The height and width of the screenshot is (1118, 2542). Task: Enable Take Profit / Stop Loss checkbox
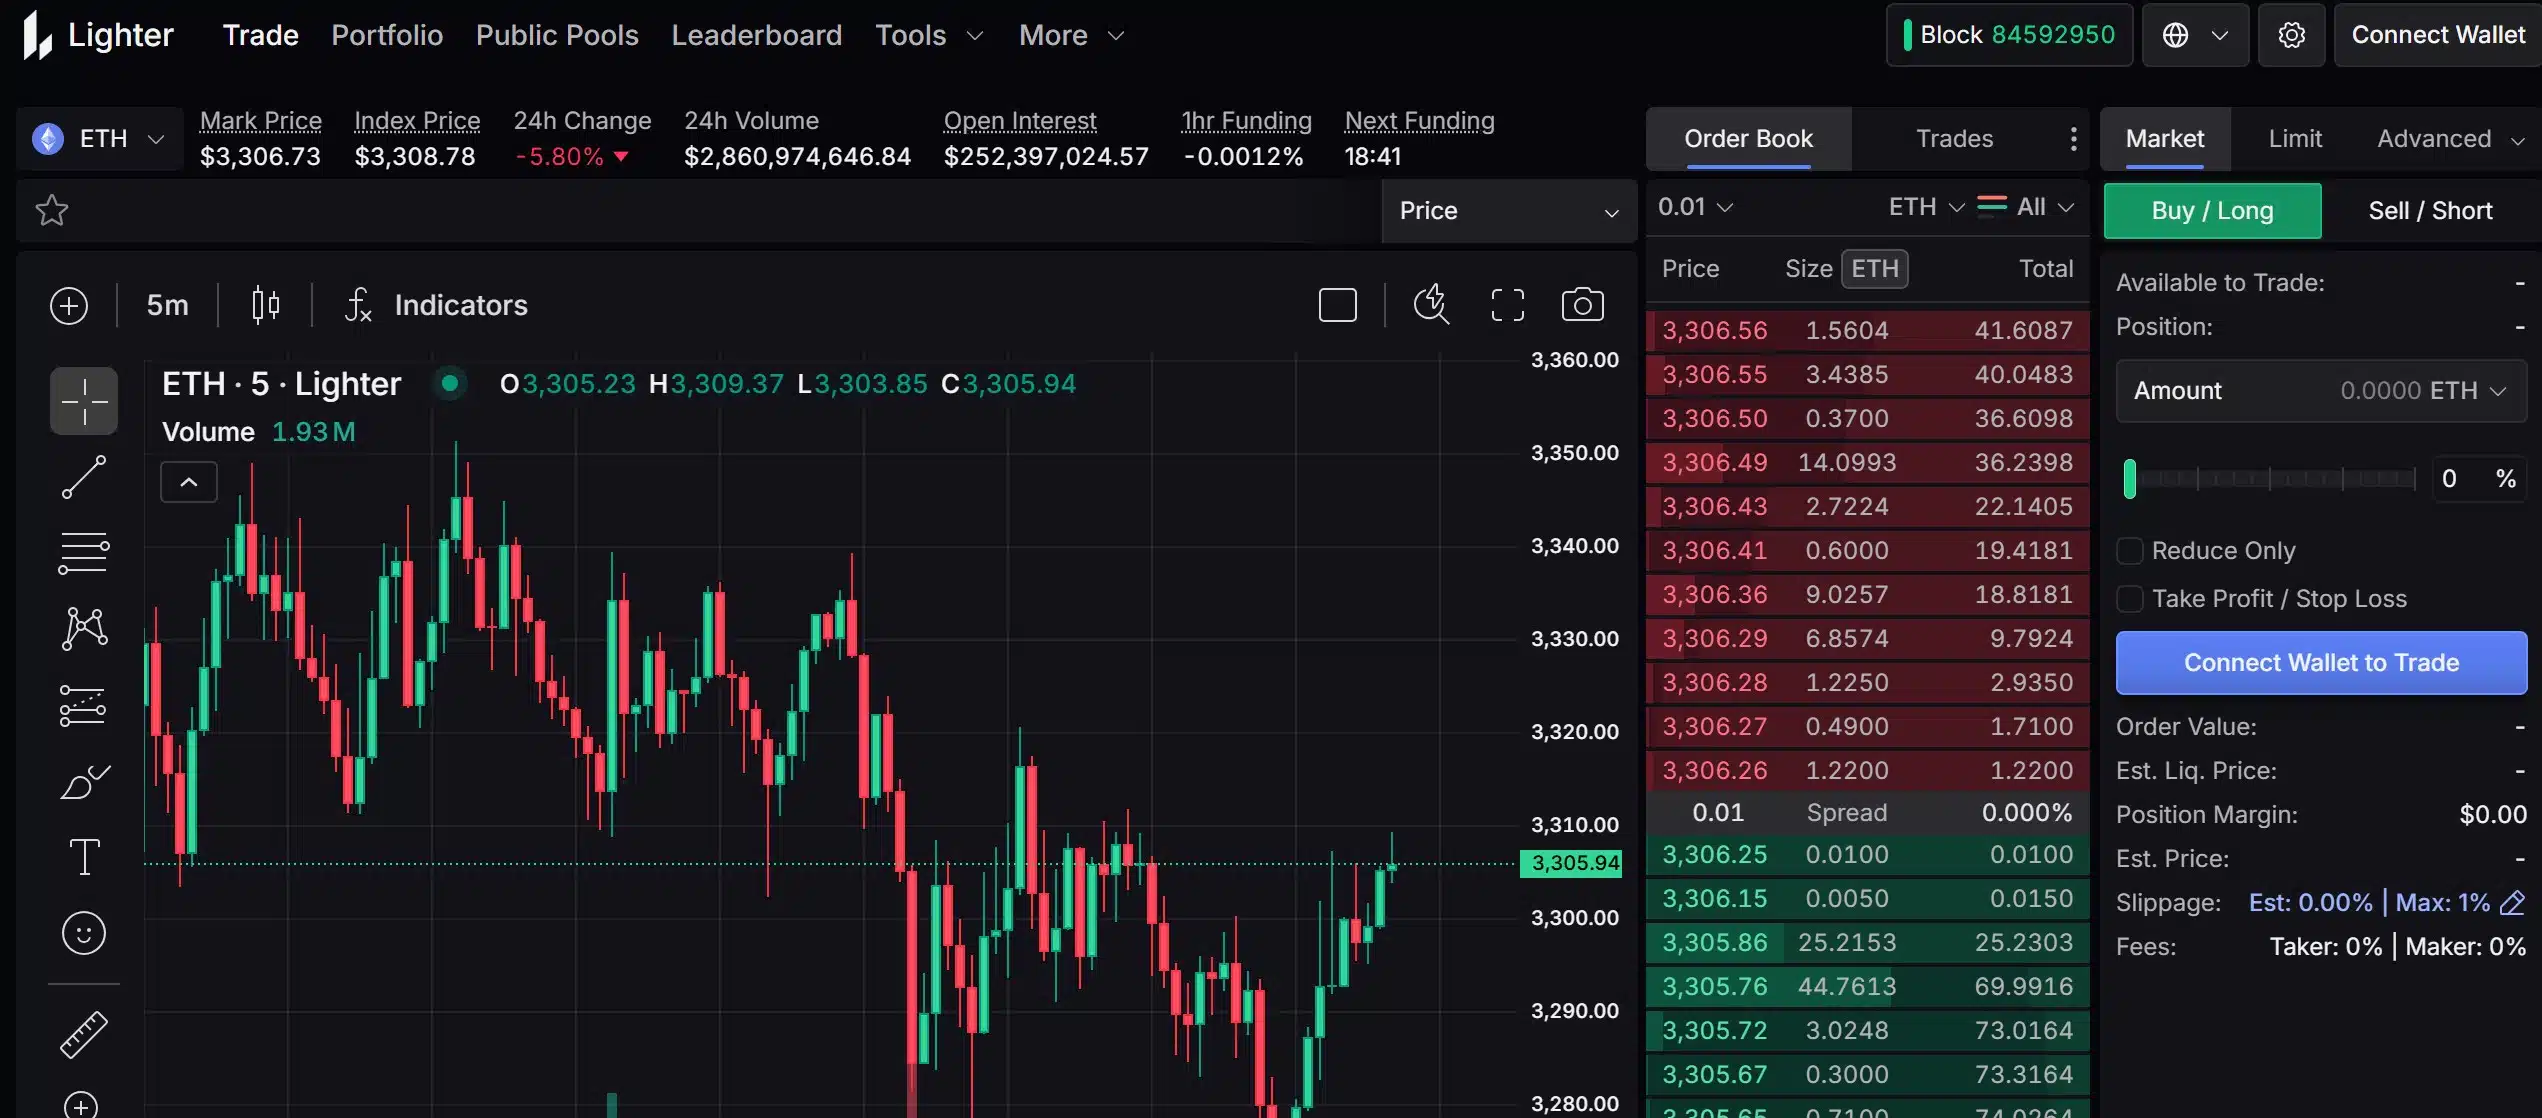pyautogui.click(x=2130, y=599)
